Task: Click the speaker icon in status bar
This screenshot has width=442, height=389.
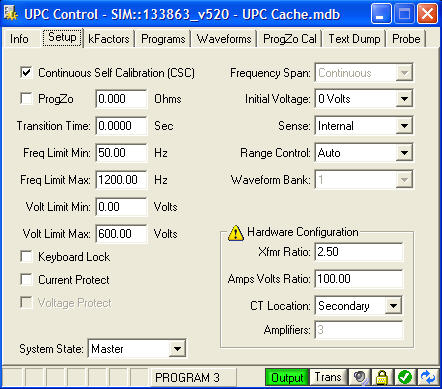Action: pyautogui.click(x=360, y=377)
